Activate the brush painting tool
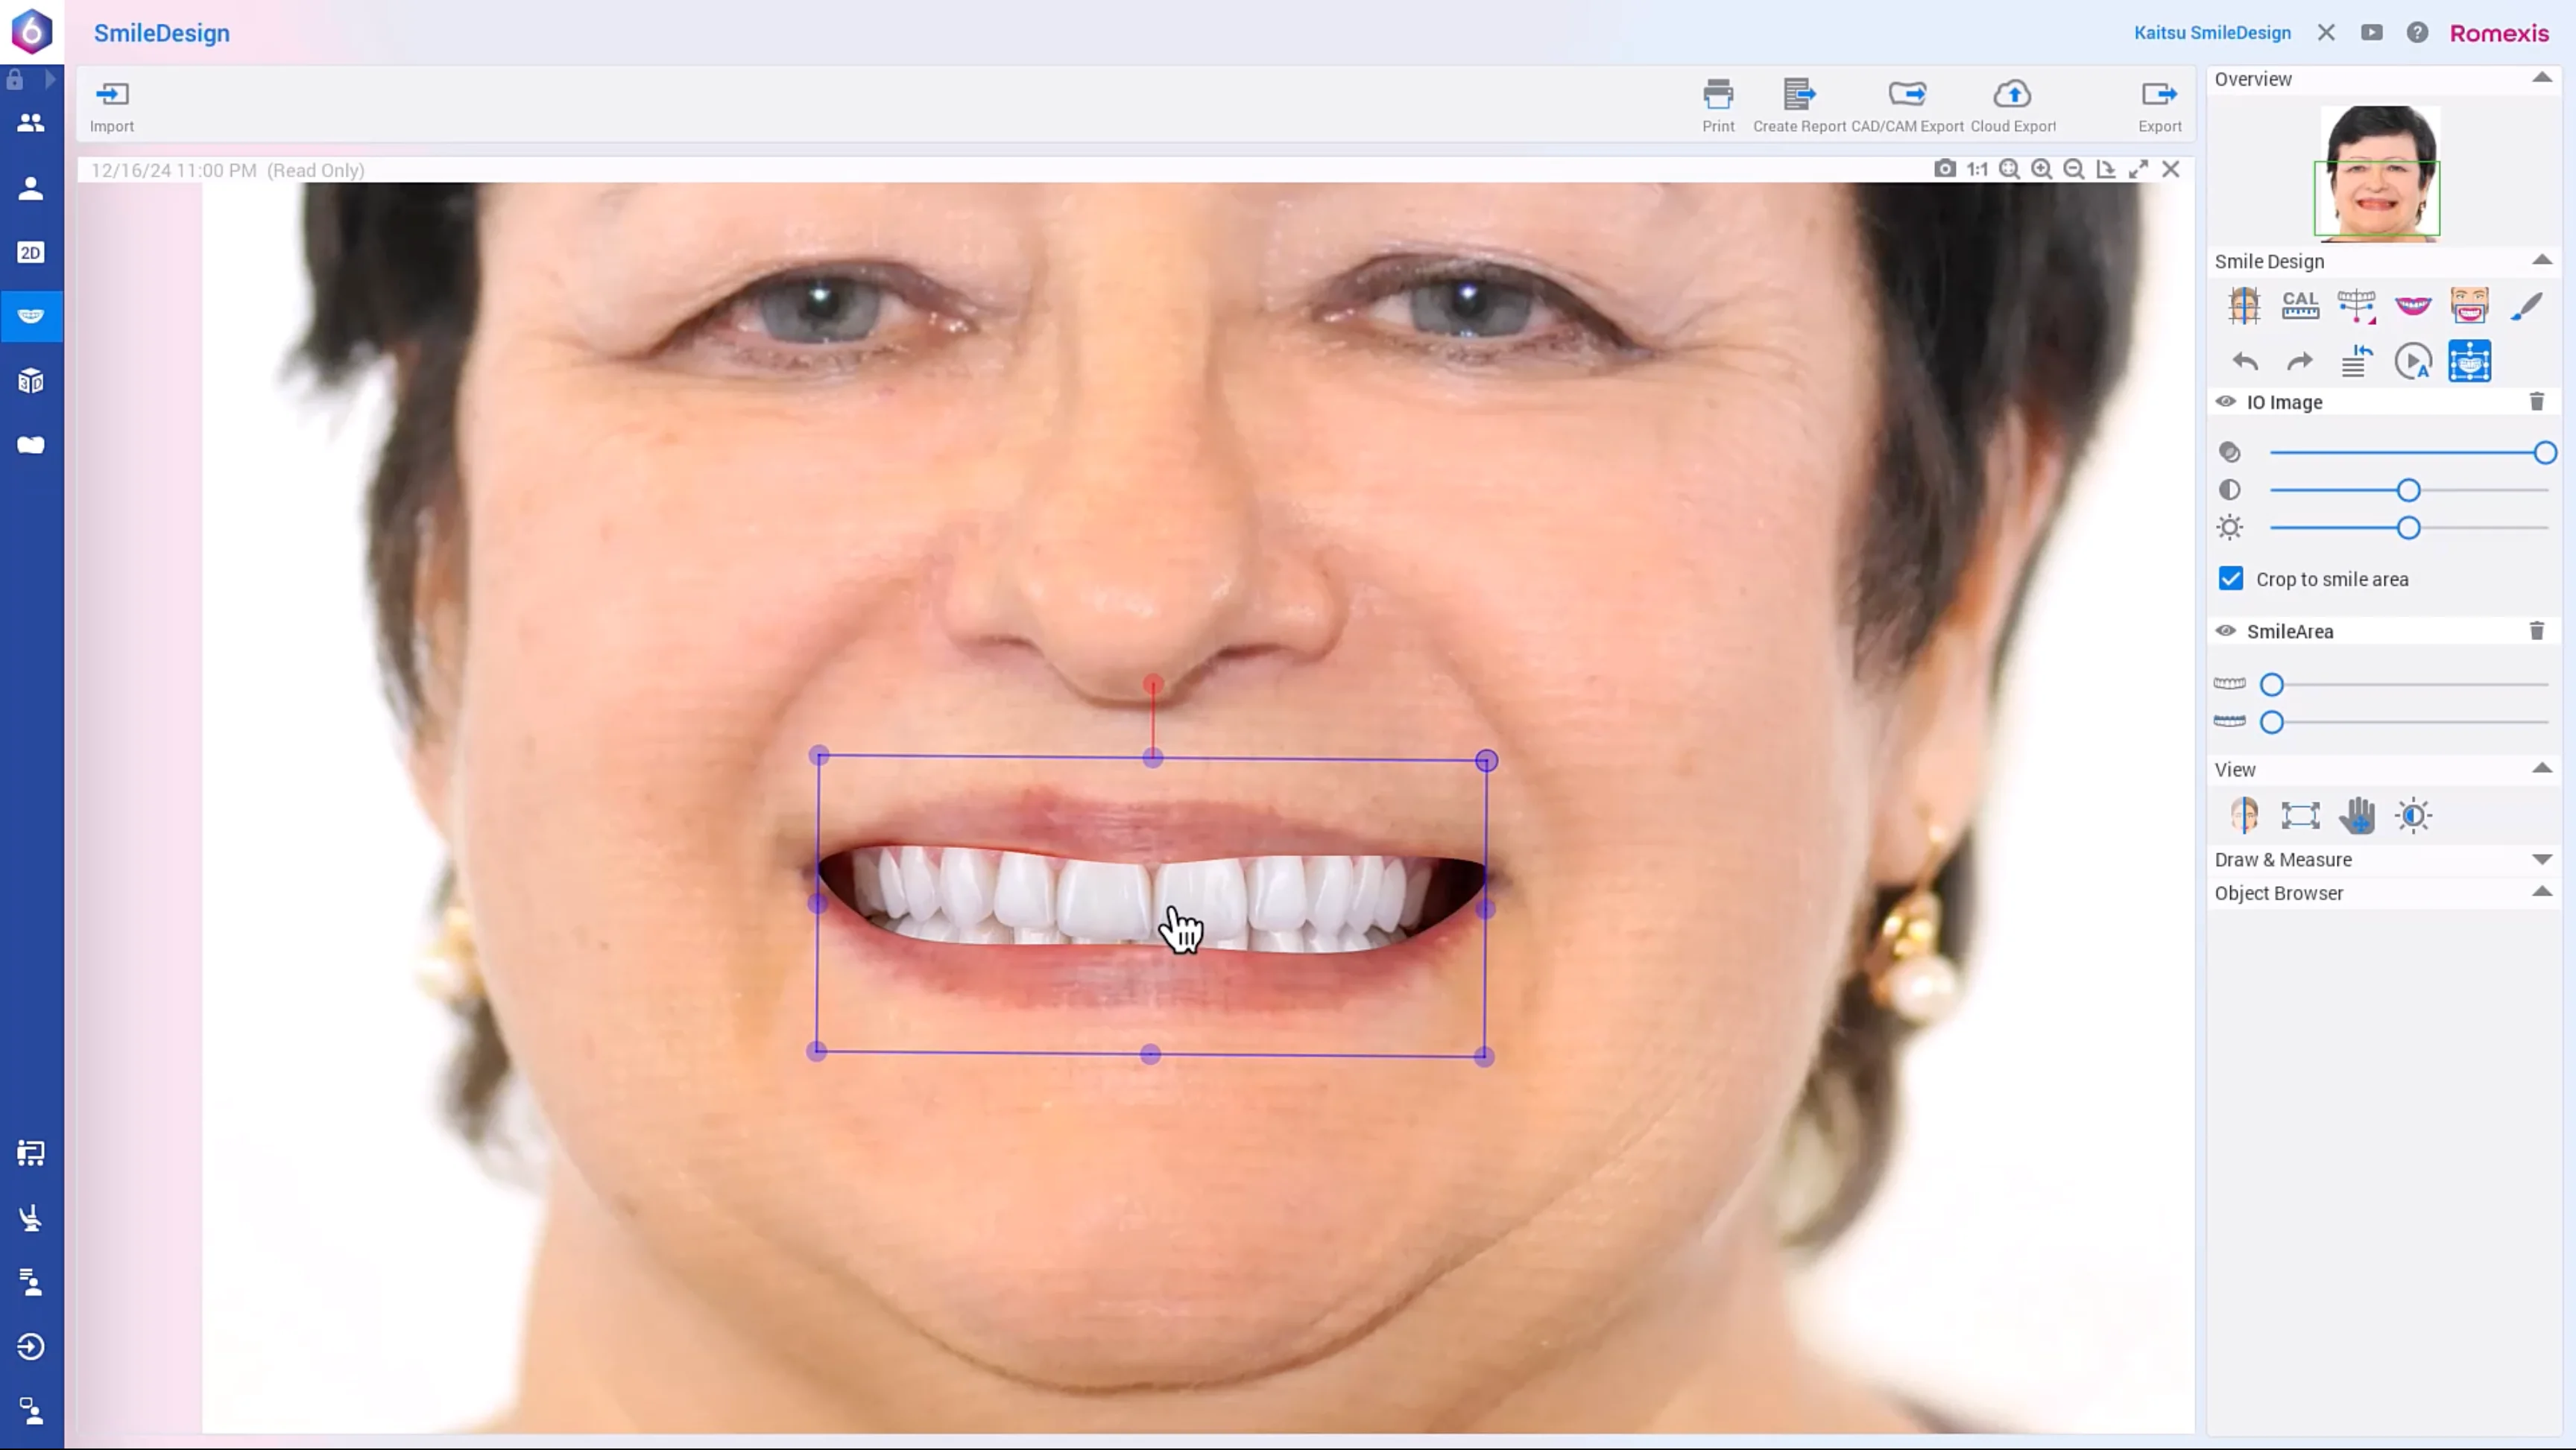 (x=2527, y=306)
